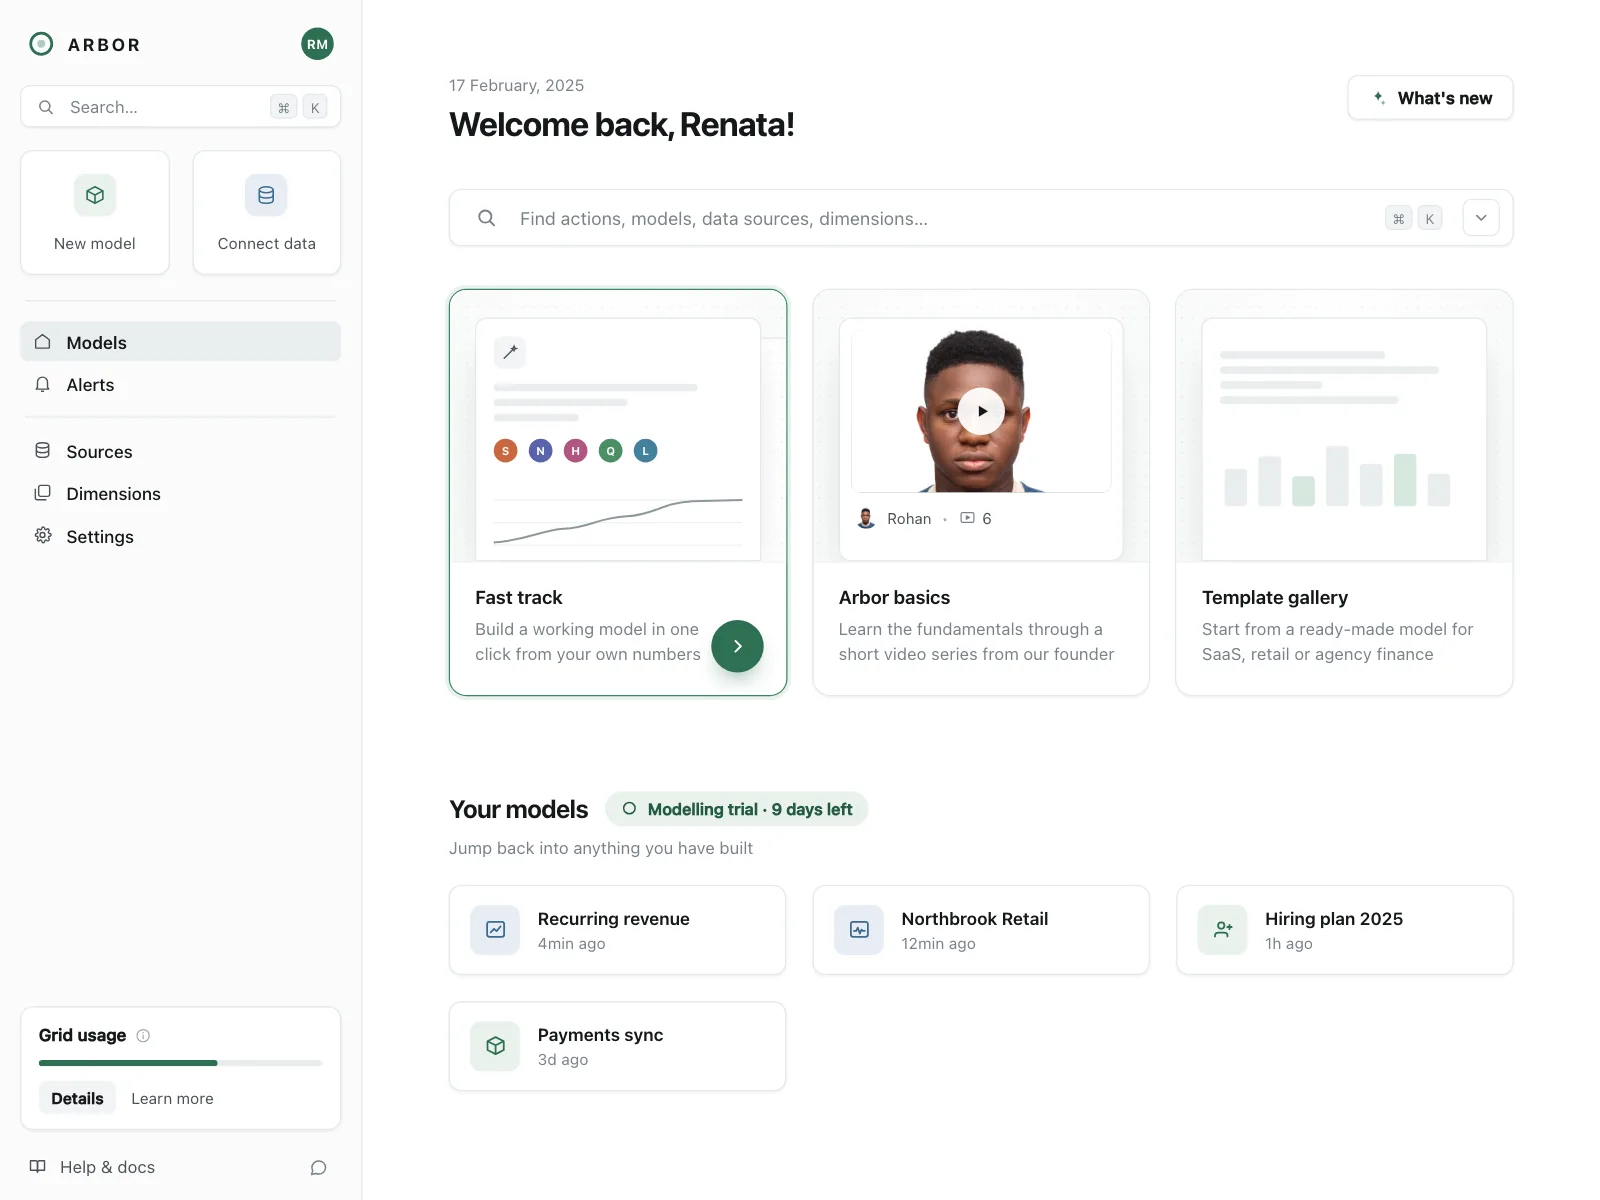This screenshot has width=1600, height=1200.
Task: Open Alerts in the sidebar
Action: pyautogui.click(x=180, y=385)
